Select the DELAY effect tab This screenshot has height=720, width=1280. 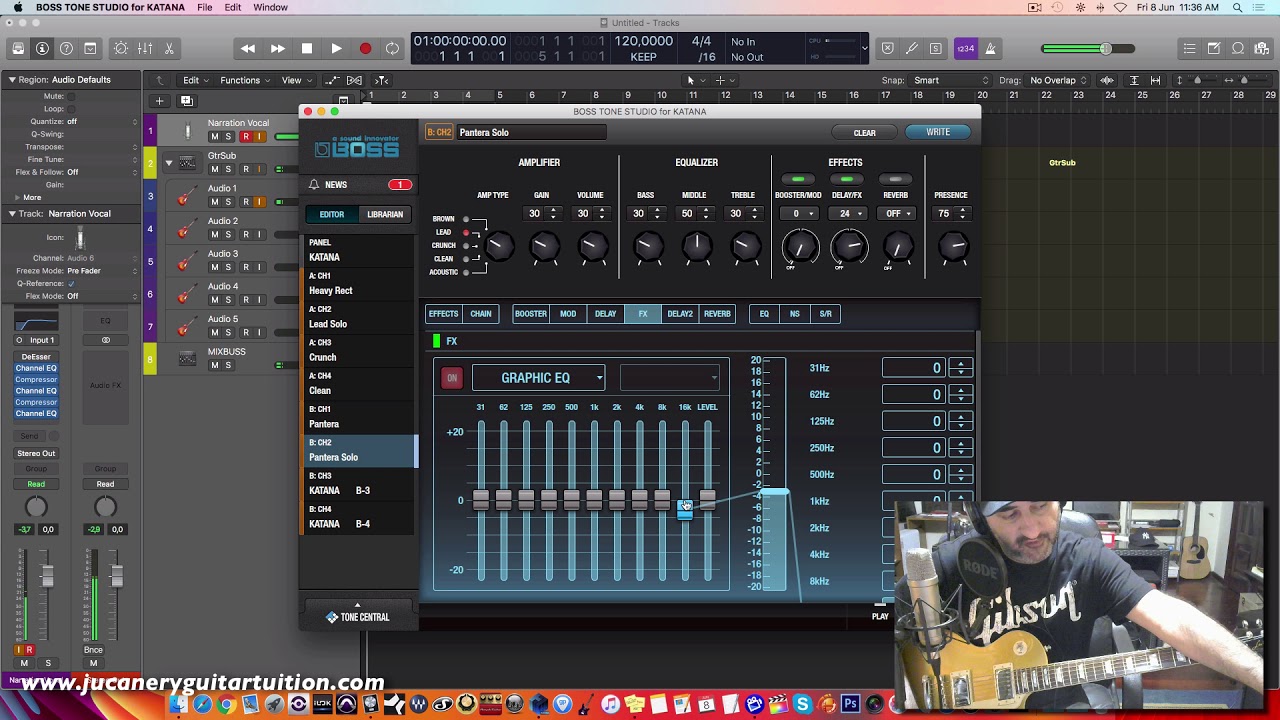pos(606,314)
